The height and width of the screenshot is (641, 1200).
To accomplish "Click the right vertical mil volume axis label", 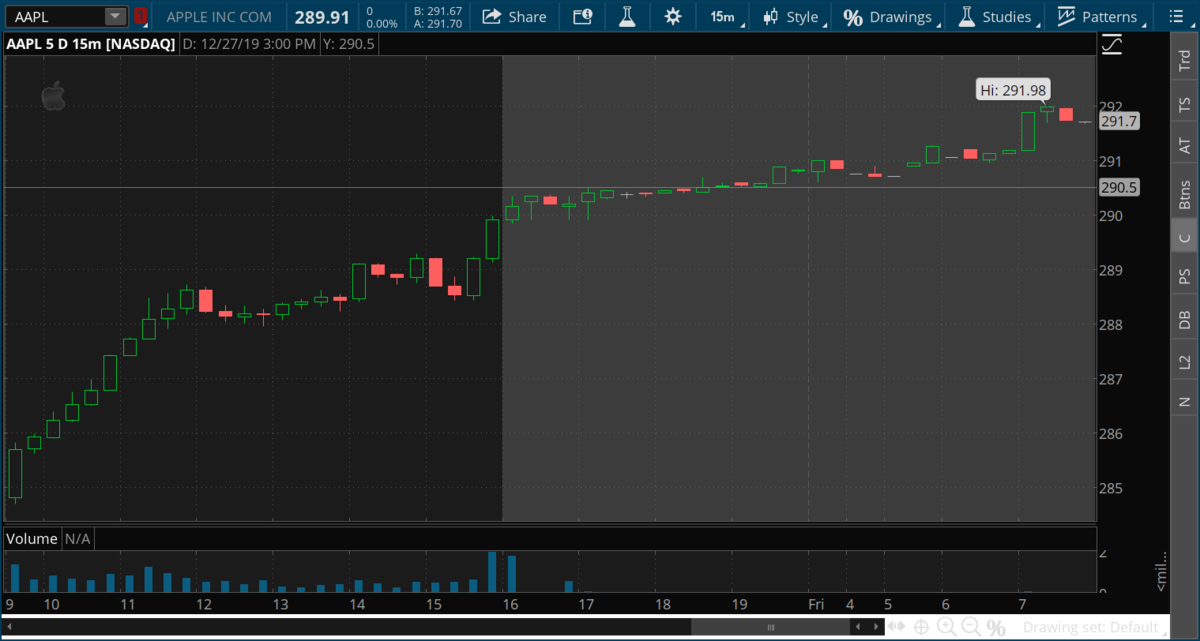I will point(1161,571).
